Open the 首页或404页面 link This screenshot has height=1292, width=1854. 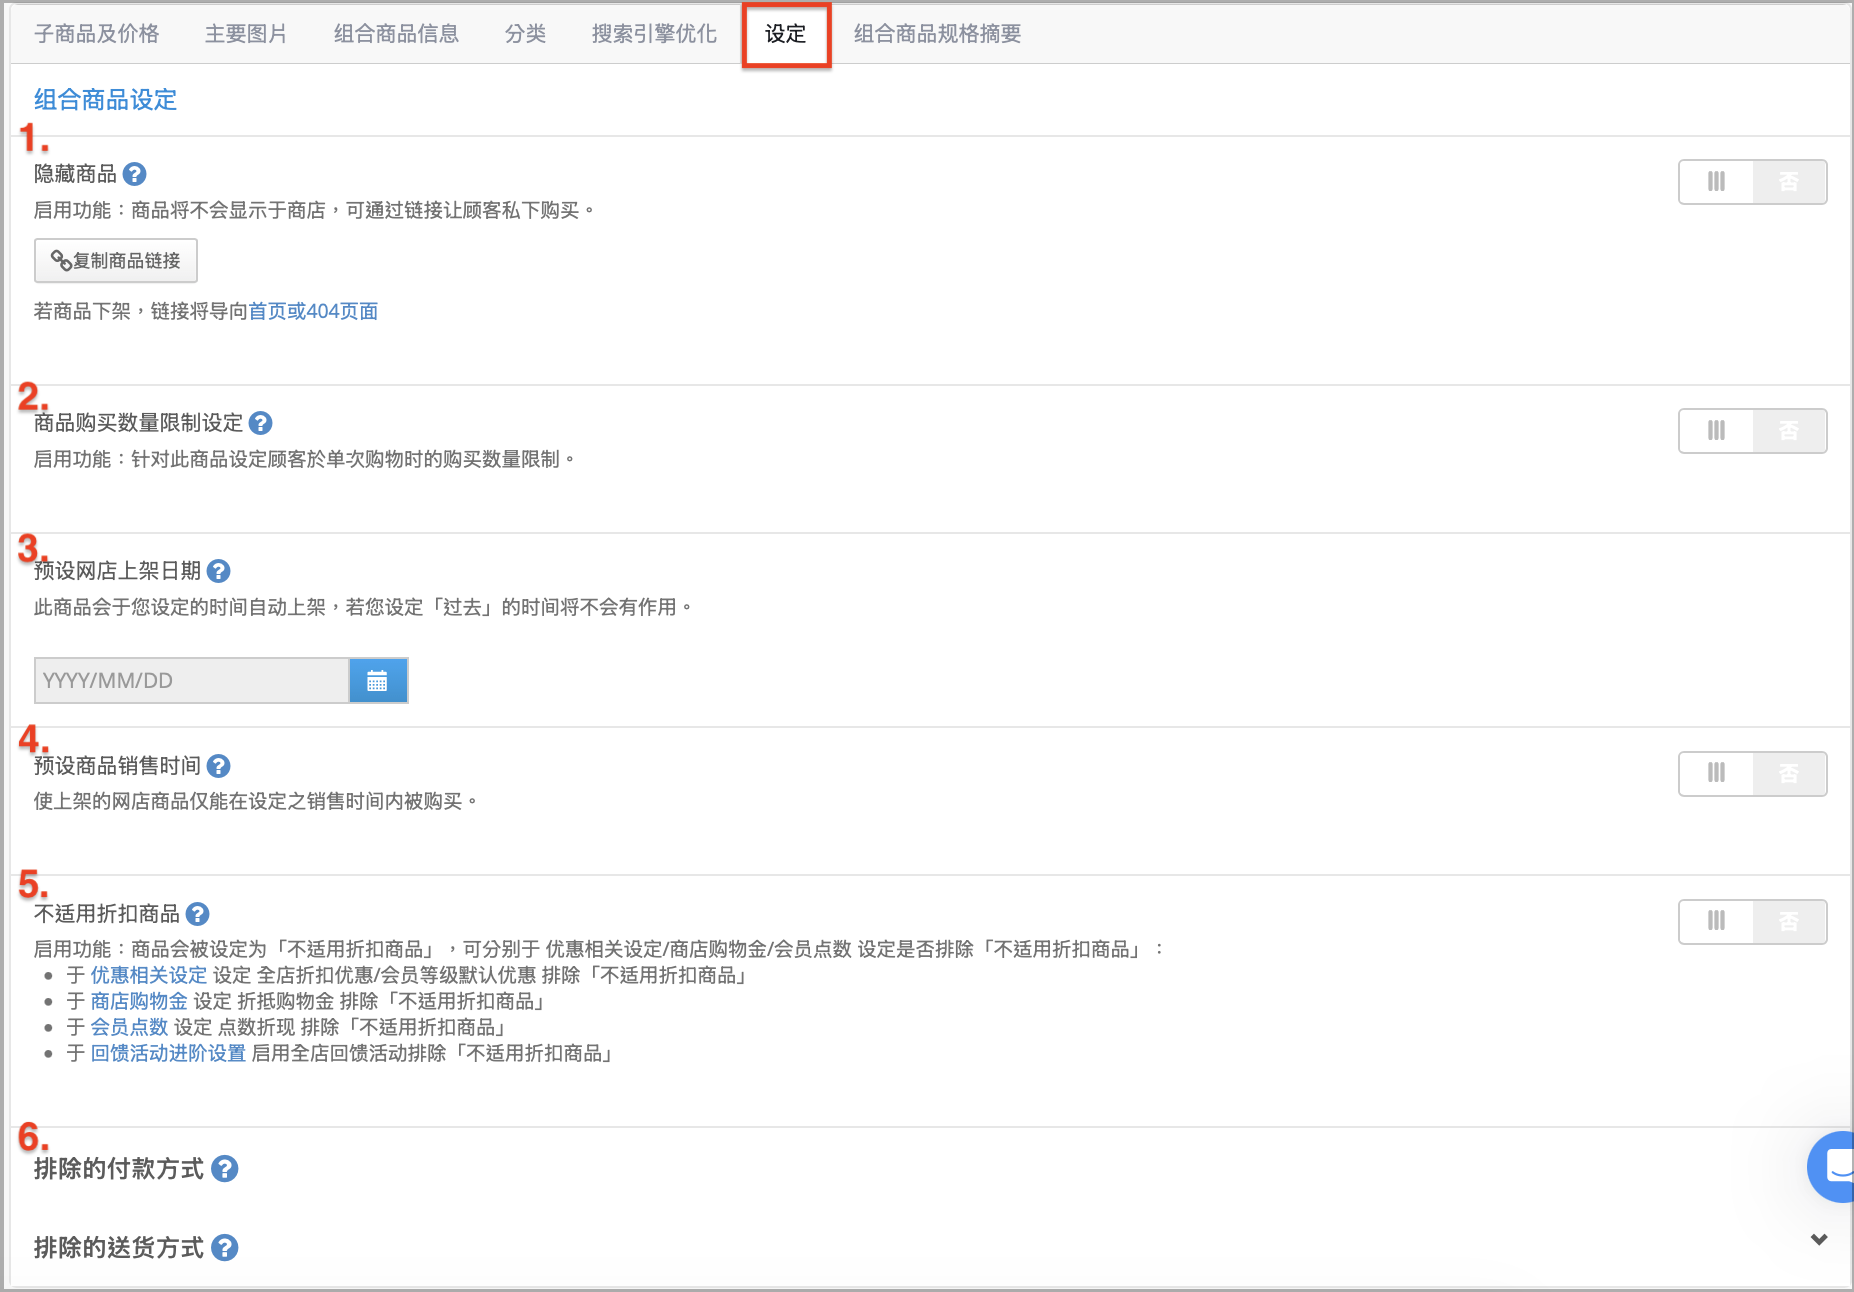[313, 312]
